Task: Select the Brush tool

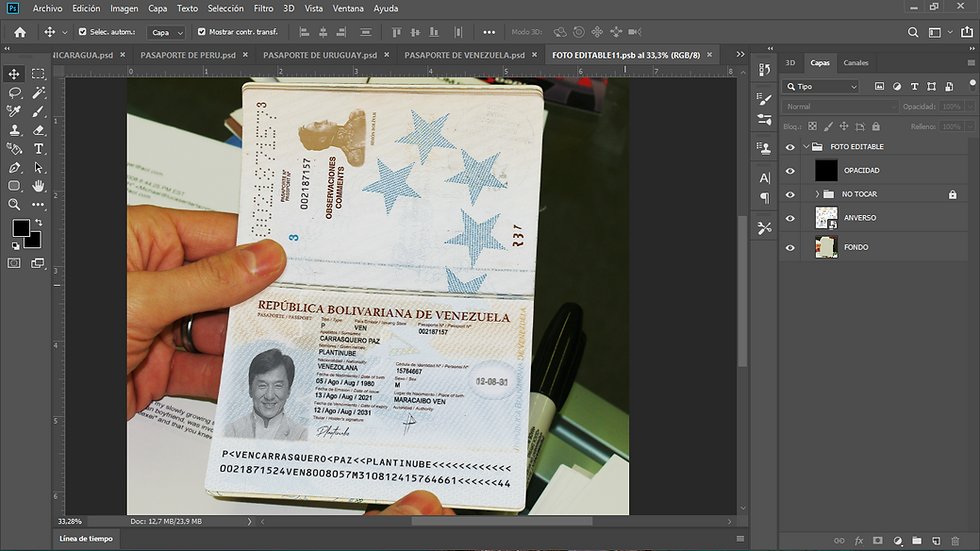Action: pyautogui.click(x=38, y=111)
